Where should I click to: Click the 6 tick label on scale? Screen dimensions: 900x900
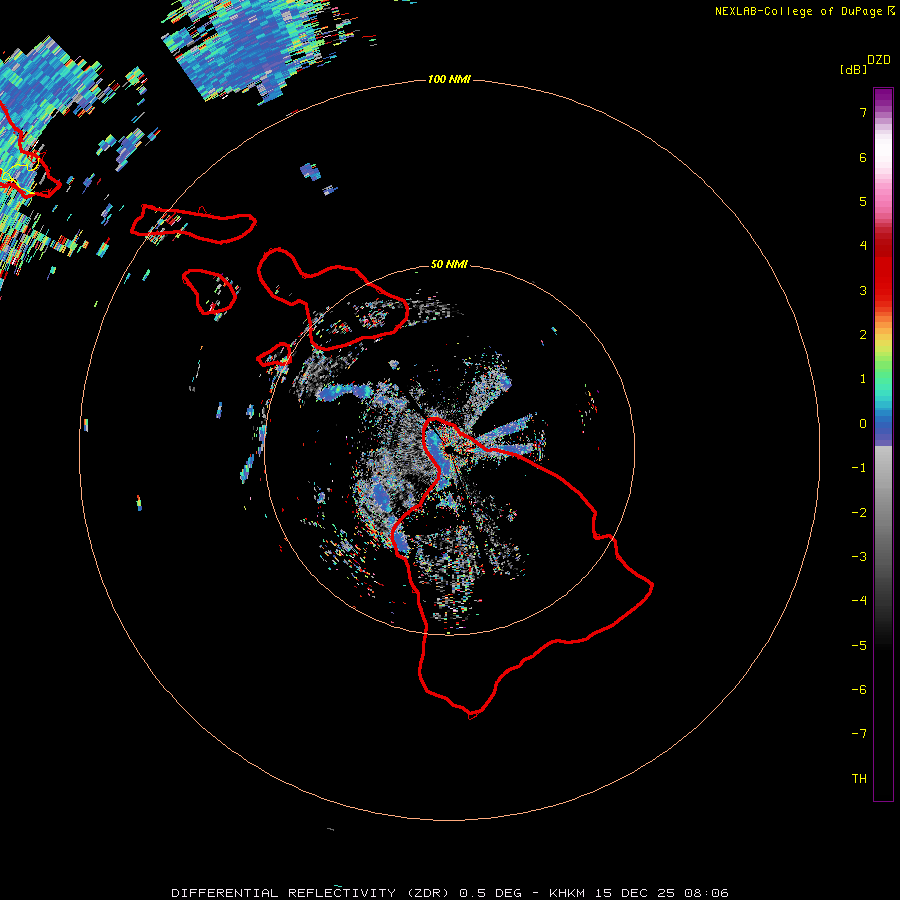(863, 157)
